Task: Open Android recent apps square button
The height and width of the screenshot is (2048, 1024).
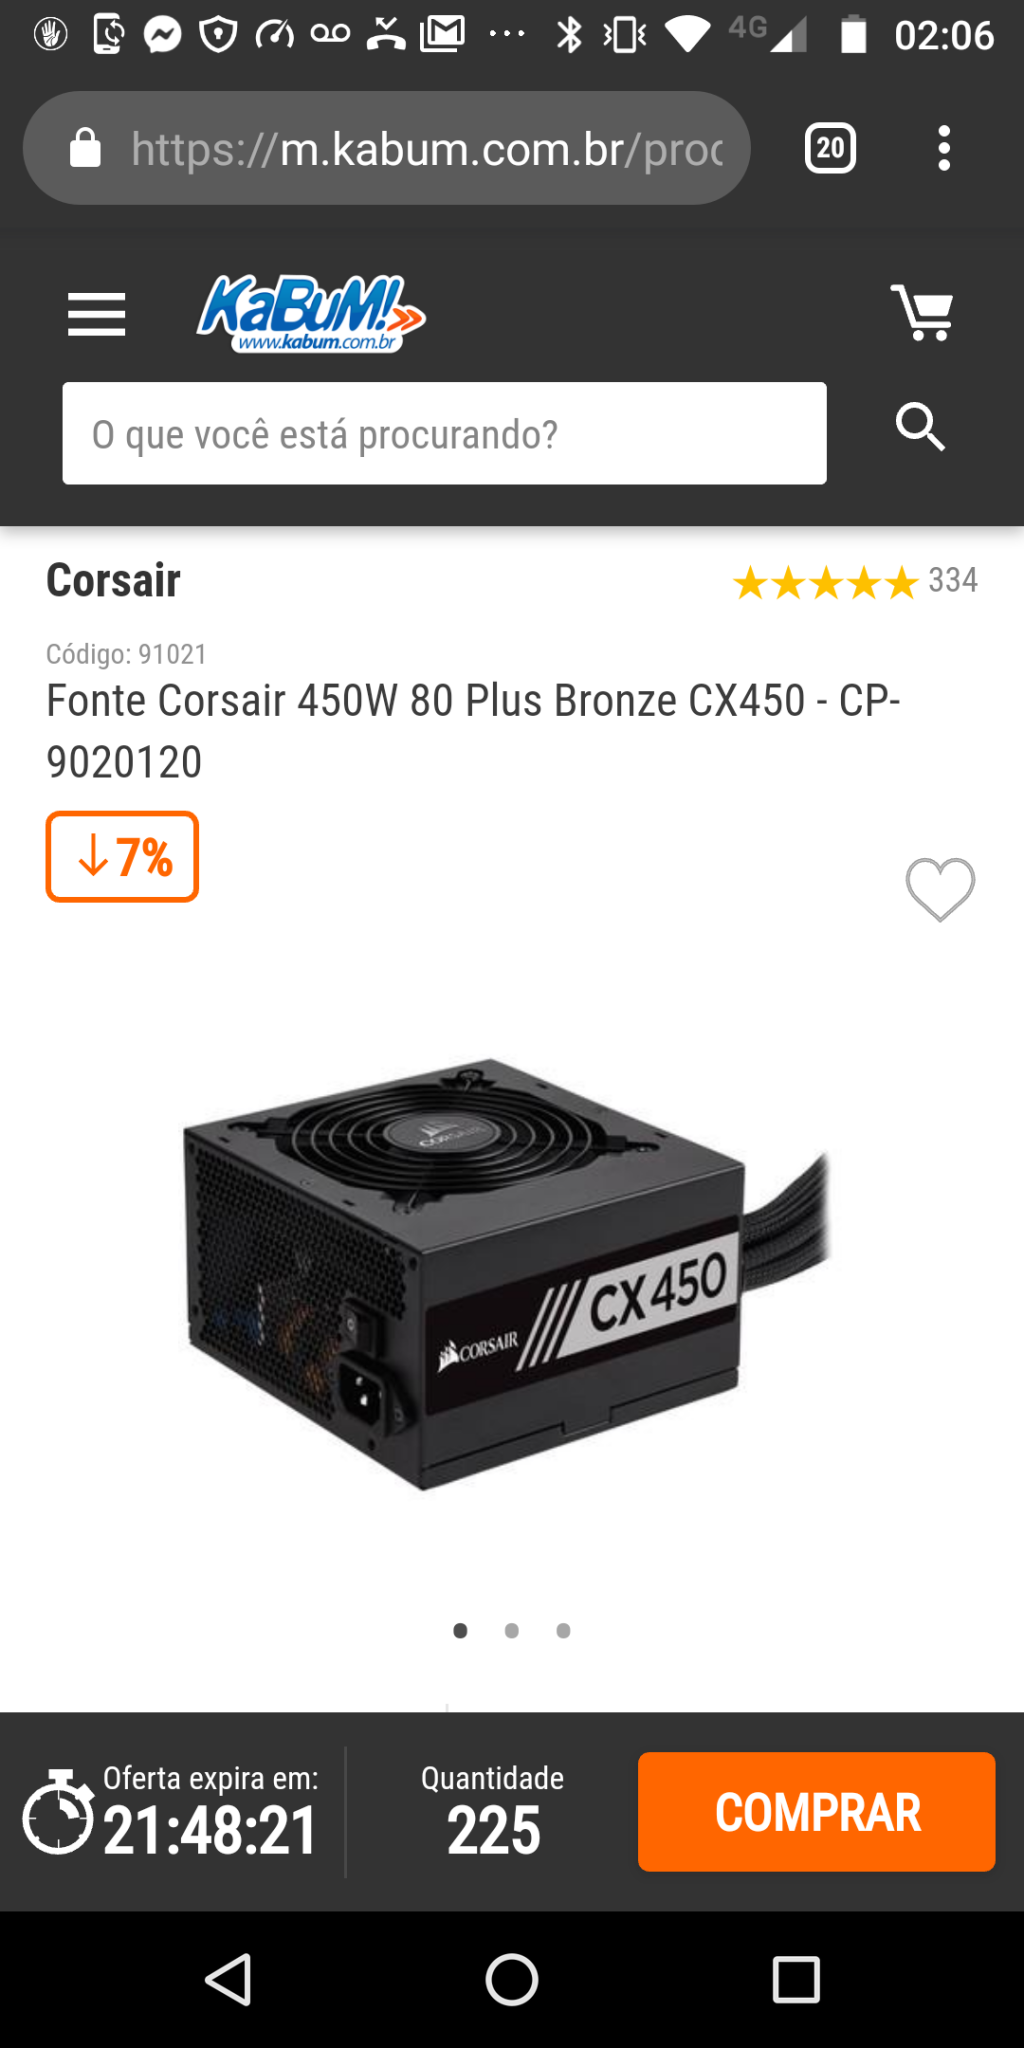Action: pyautogui.click(x=796, y=1979)
